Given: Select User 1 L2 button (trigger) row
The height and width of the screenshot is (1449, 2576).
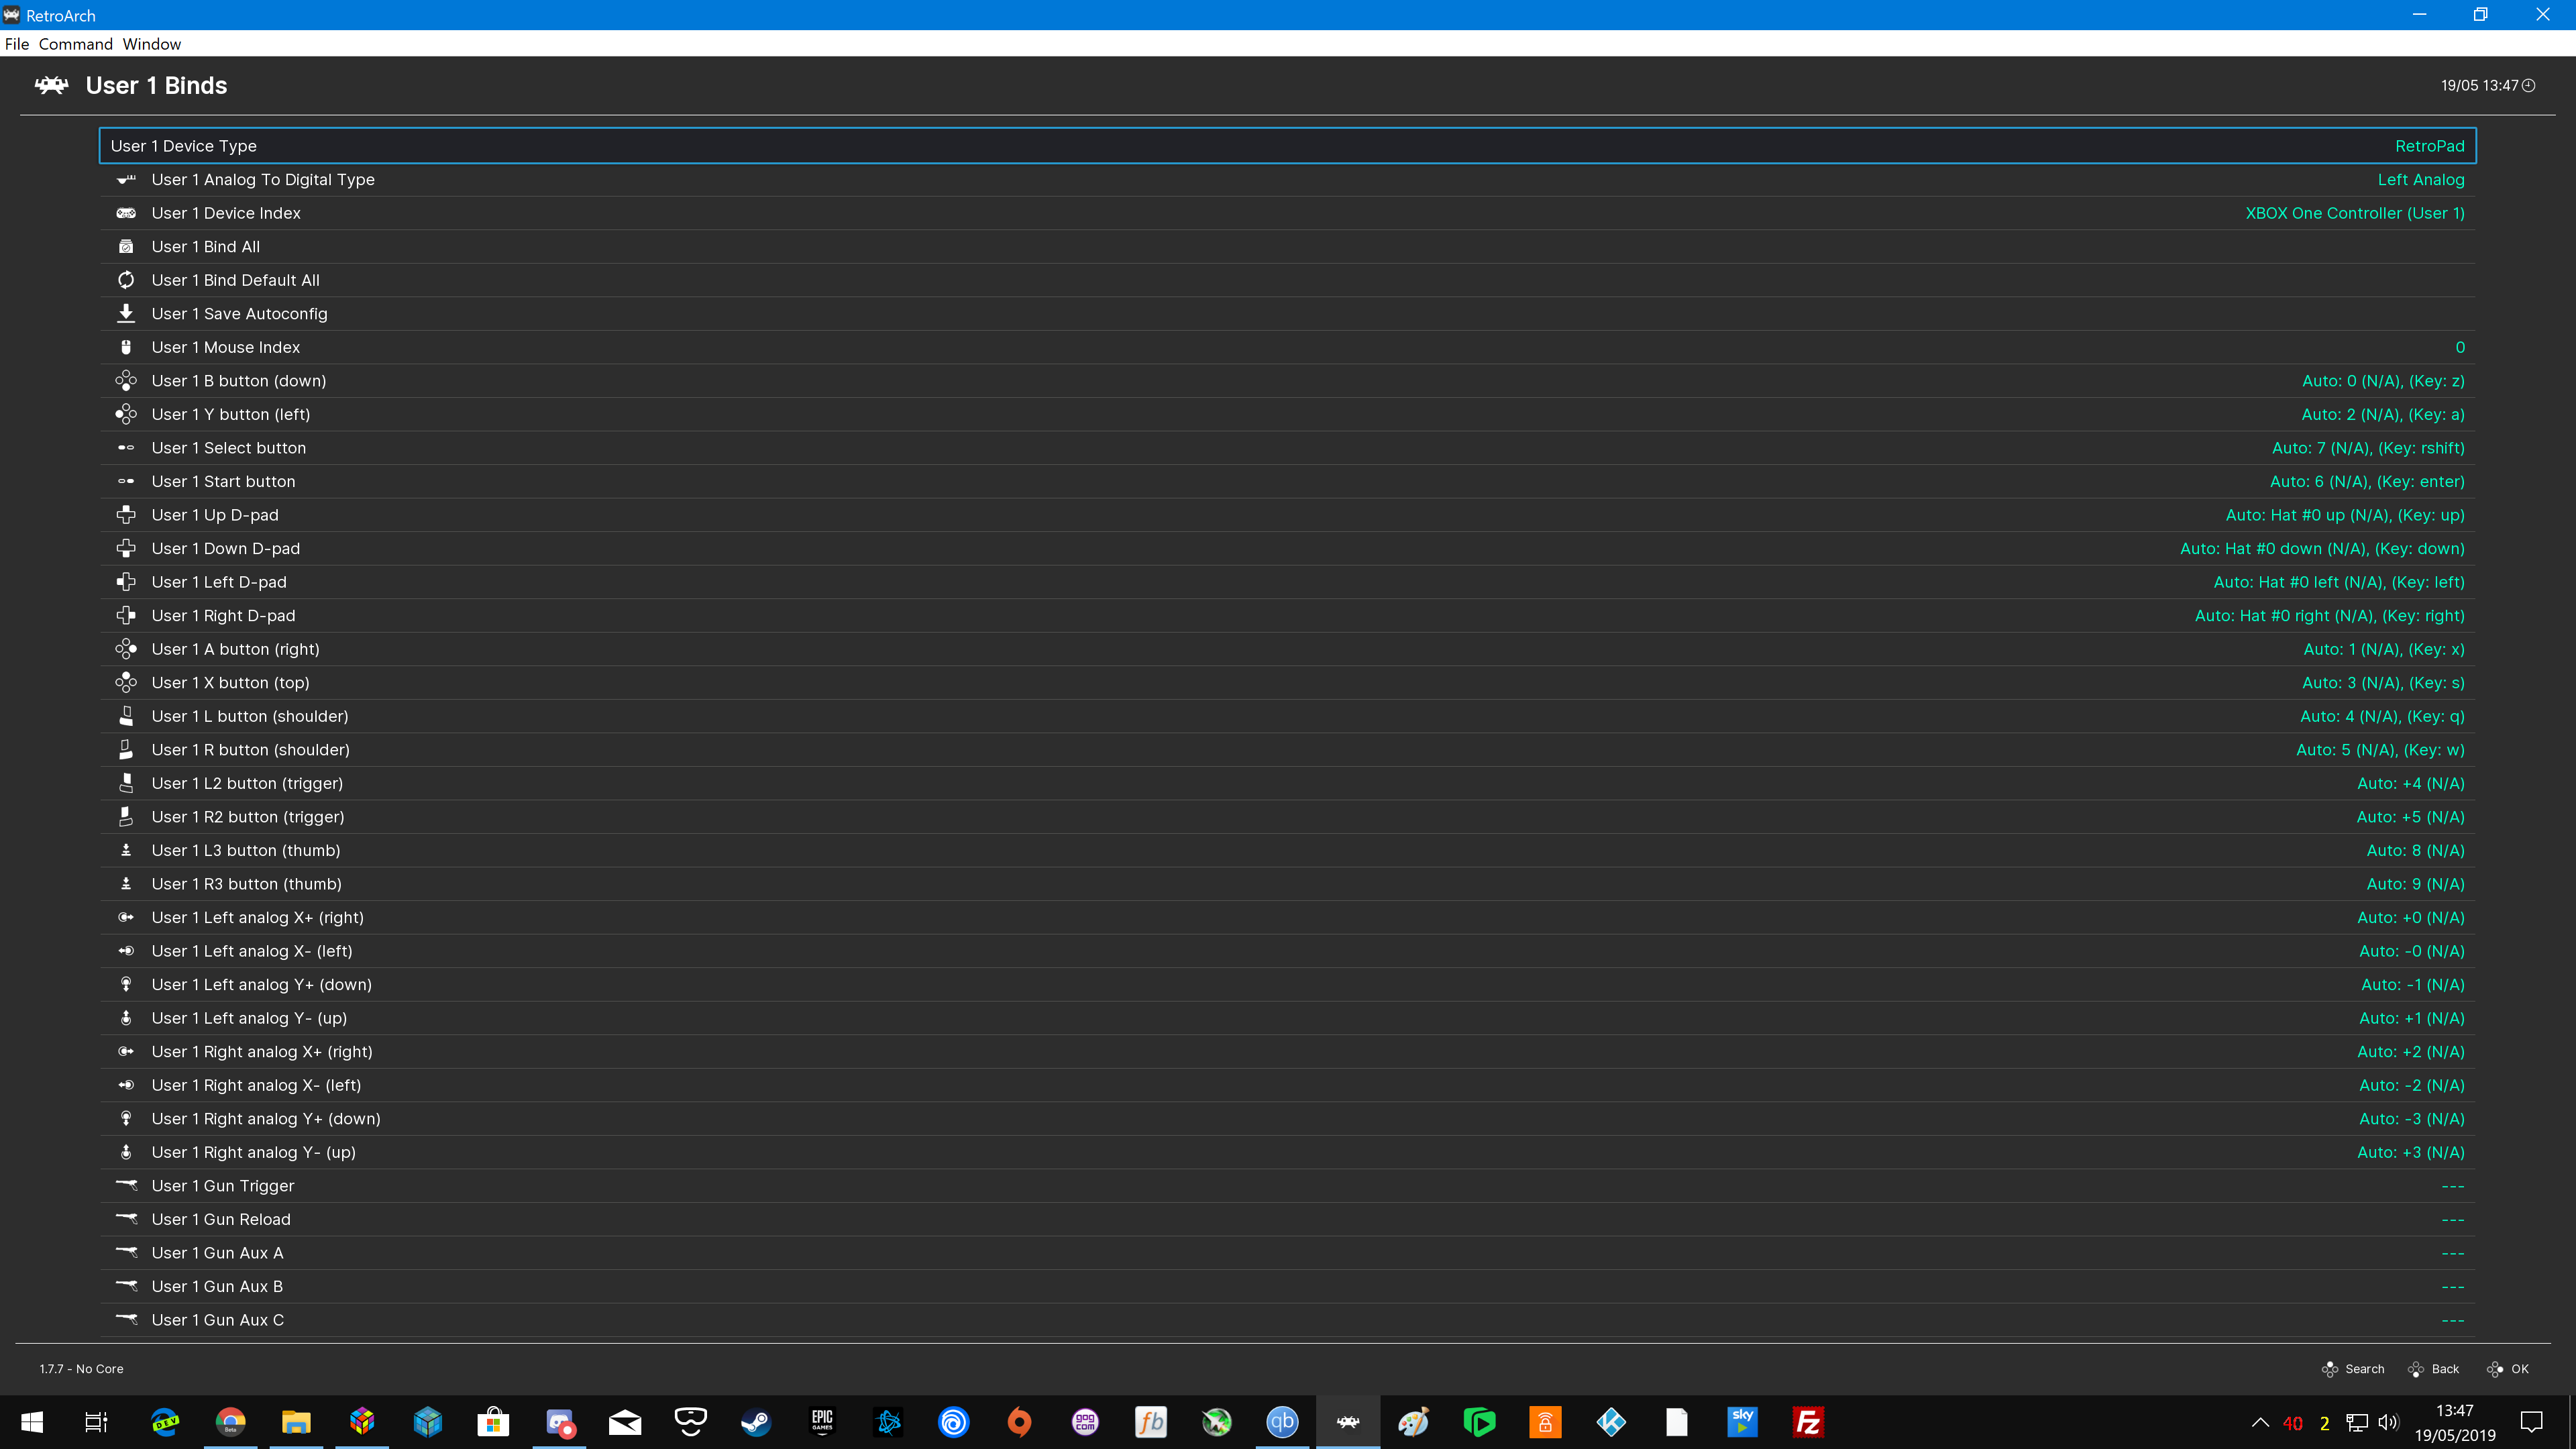Looking at the screenshot, I should click(x=1287, y=783).
